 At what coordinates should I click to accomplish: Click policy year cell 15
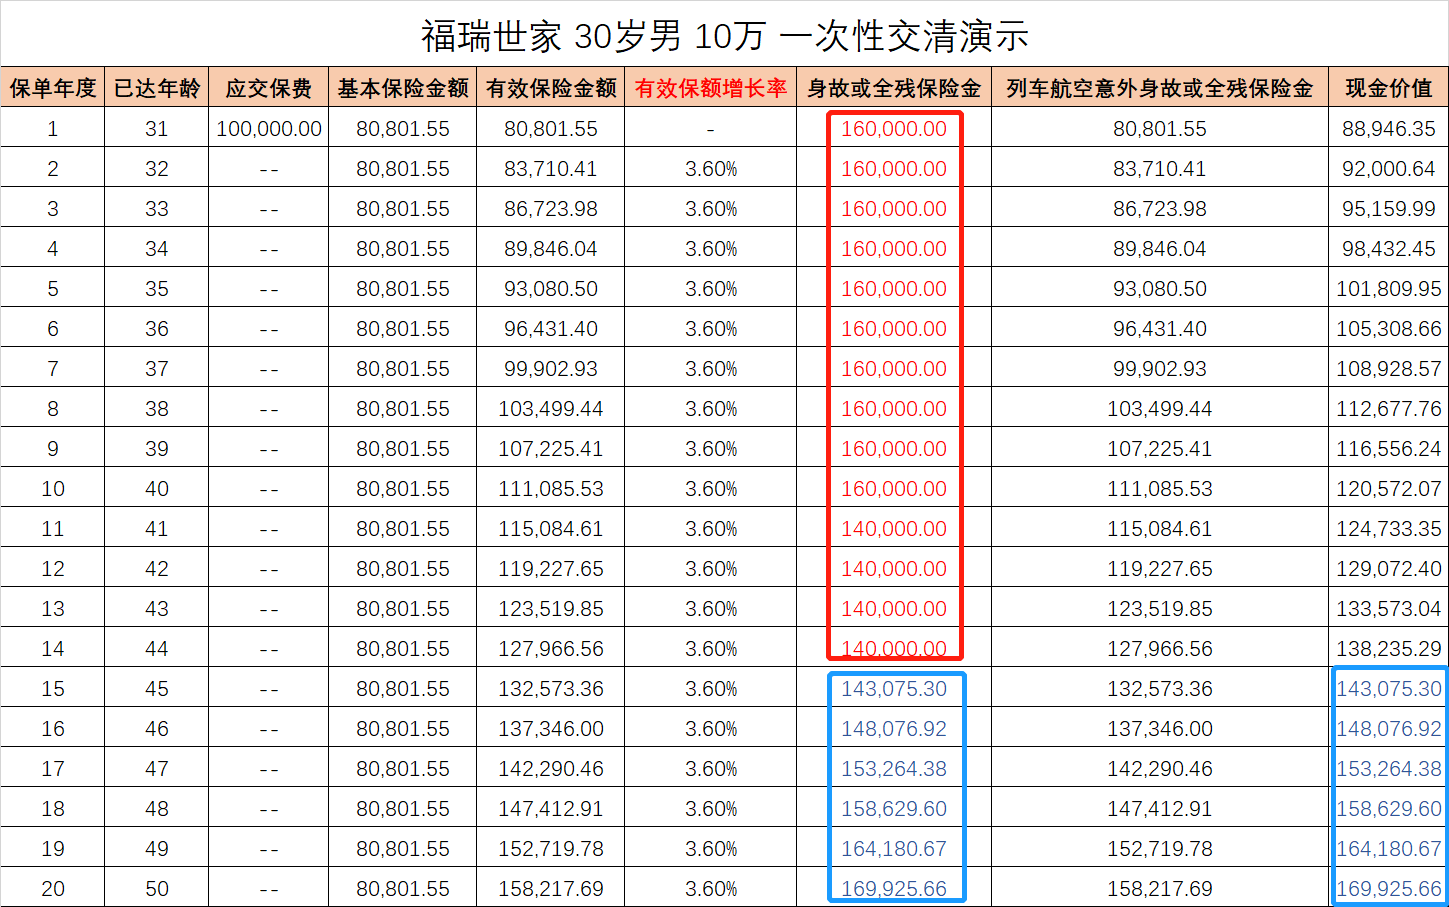pyautogui.click(x=53, y=689)
